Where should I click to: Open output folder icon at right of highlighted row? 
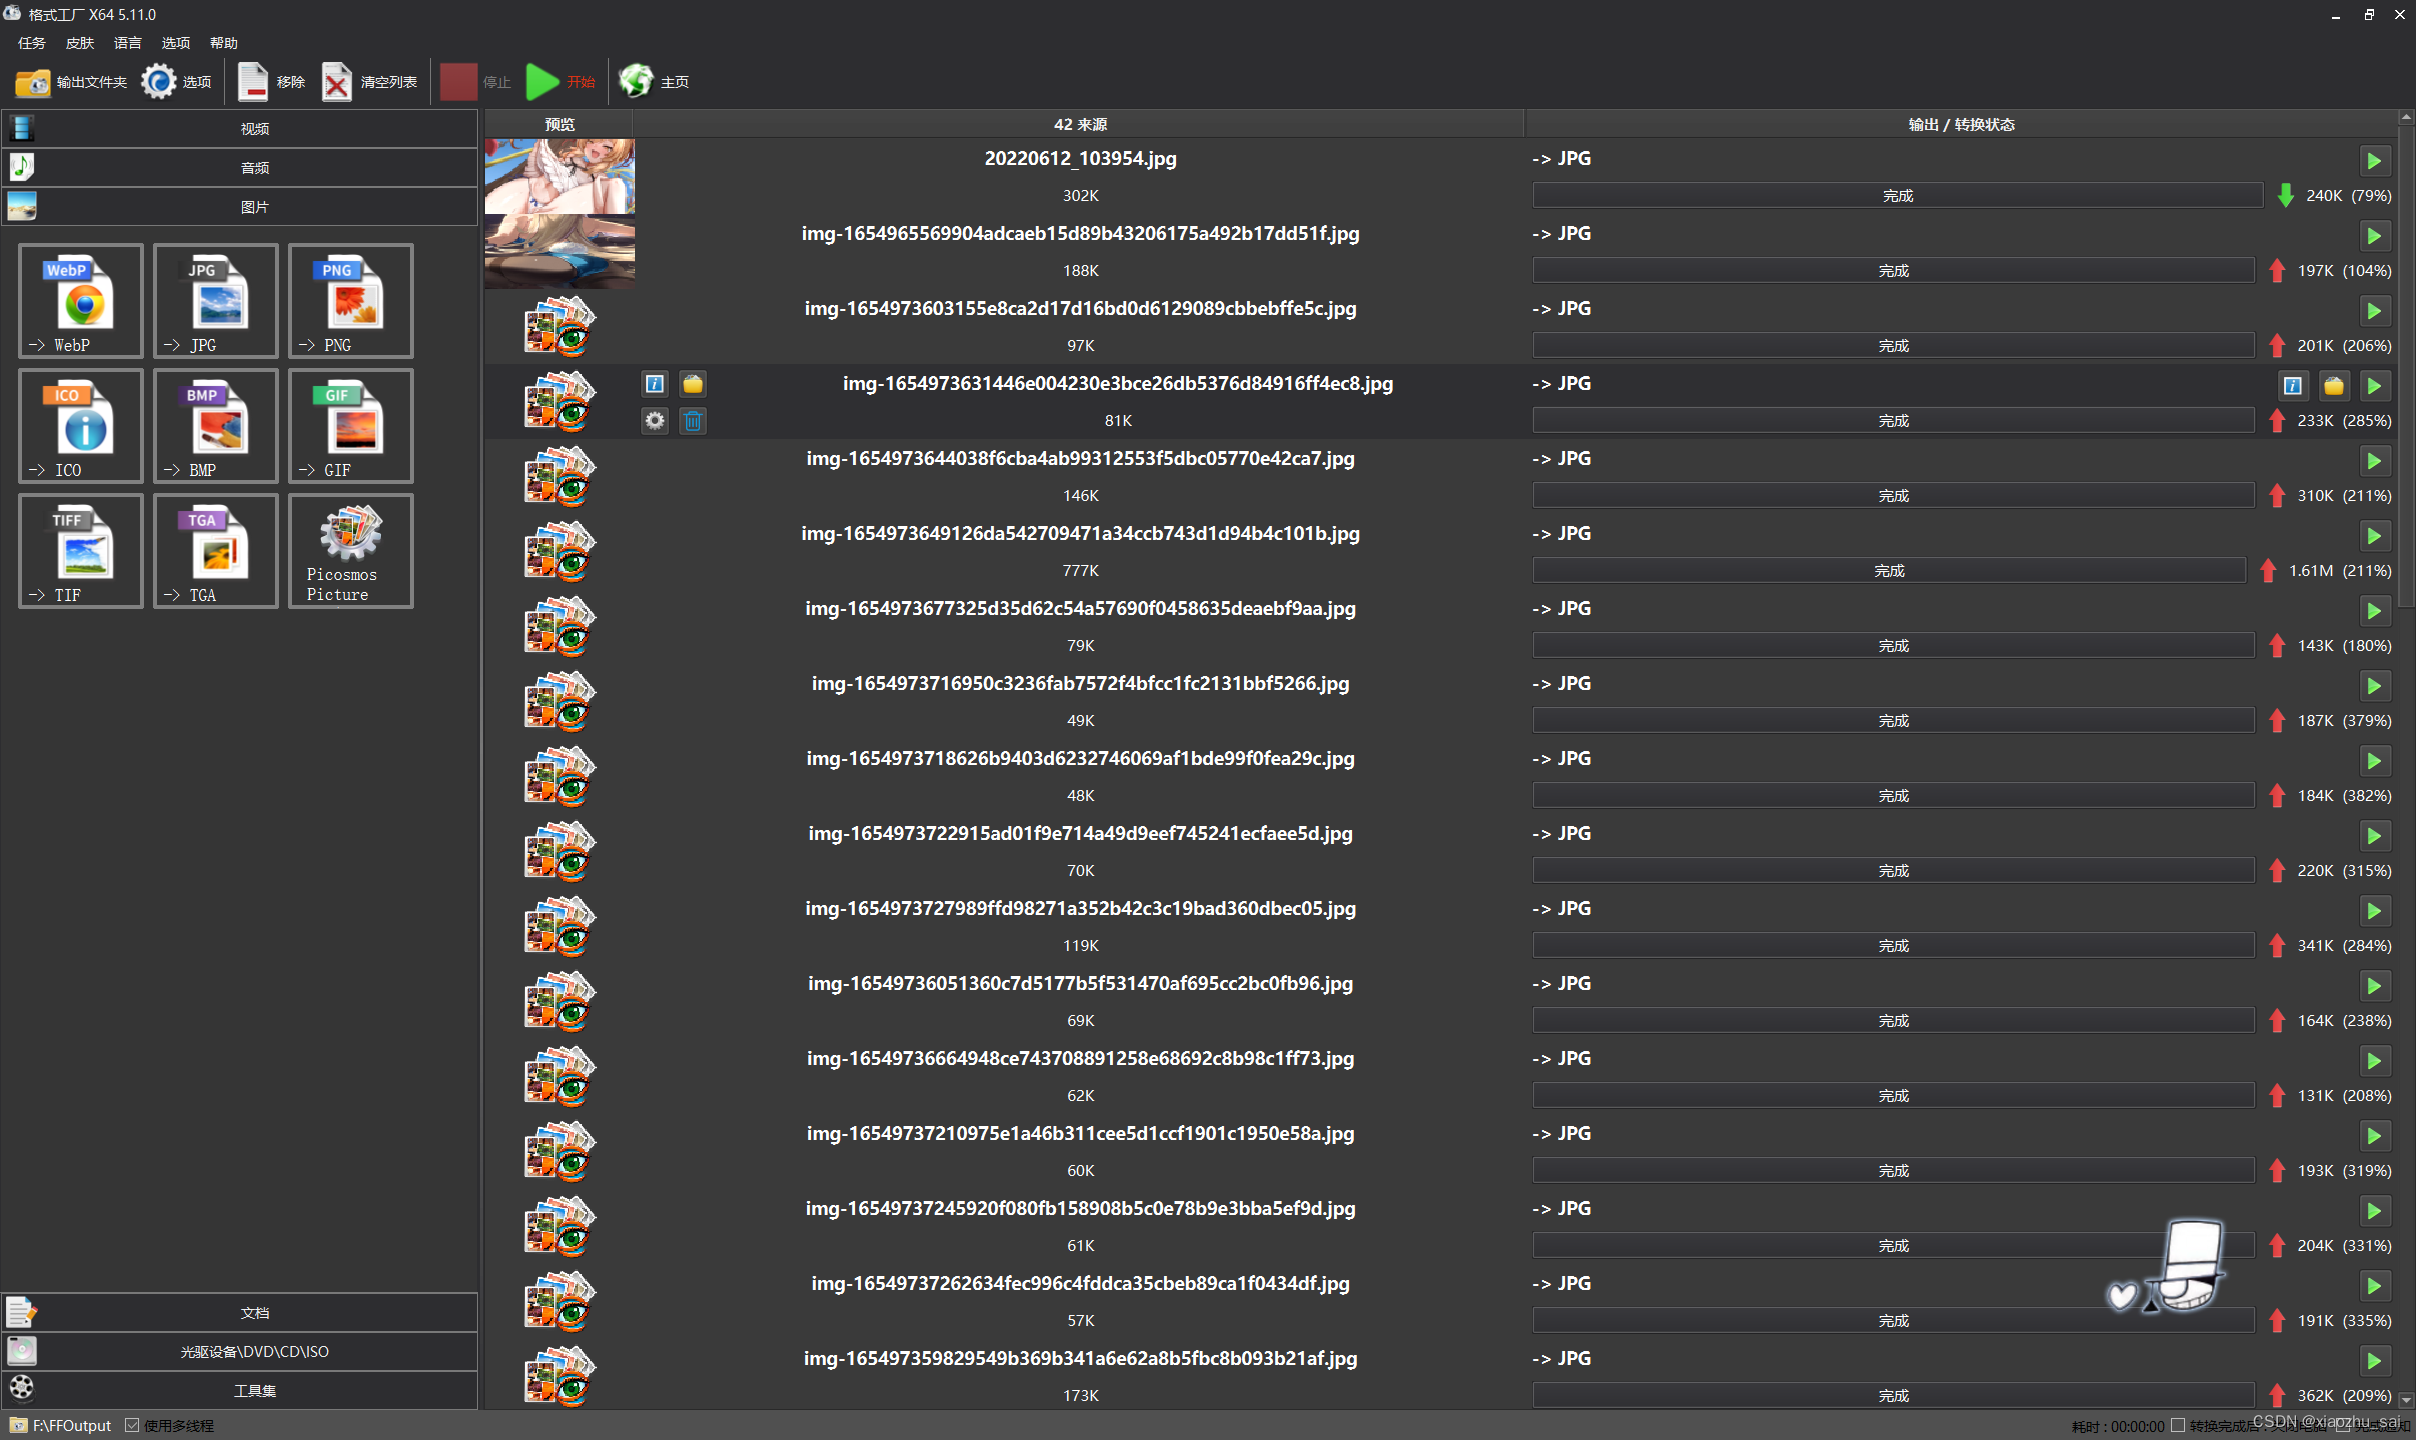tap(2333, 385)
